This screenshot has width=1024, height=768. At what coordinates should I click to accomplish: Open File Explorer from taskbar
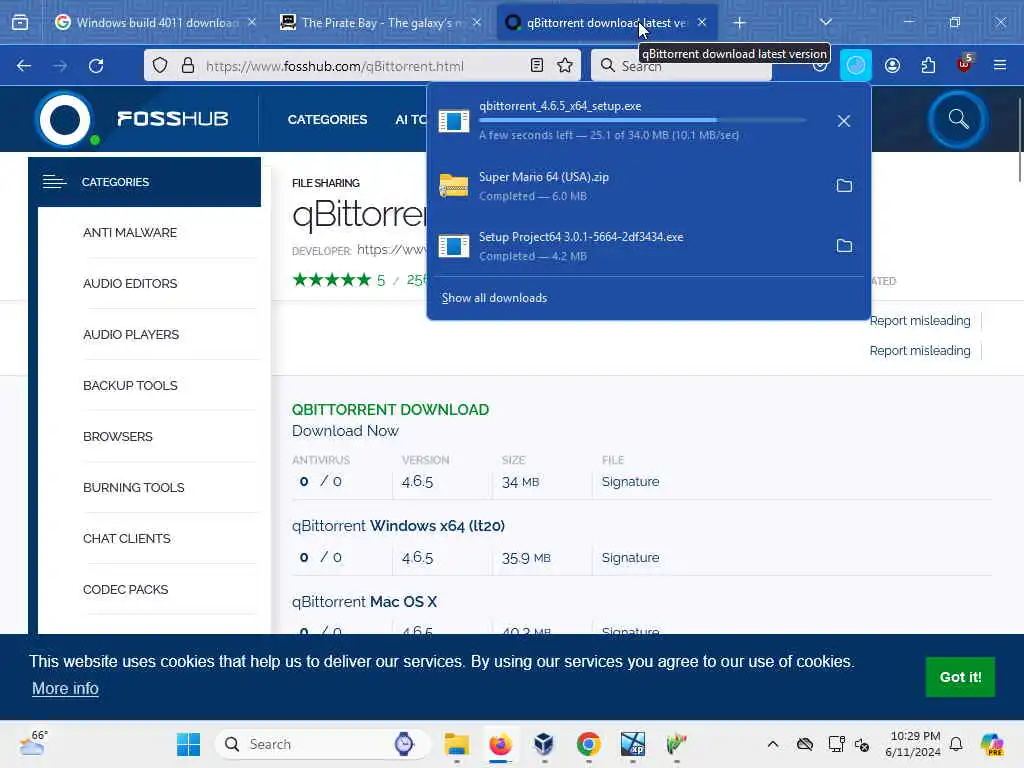tap(456, 744)
